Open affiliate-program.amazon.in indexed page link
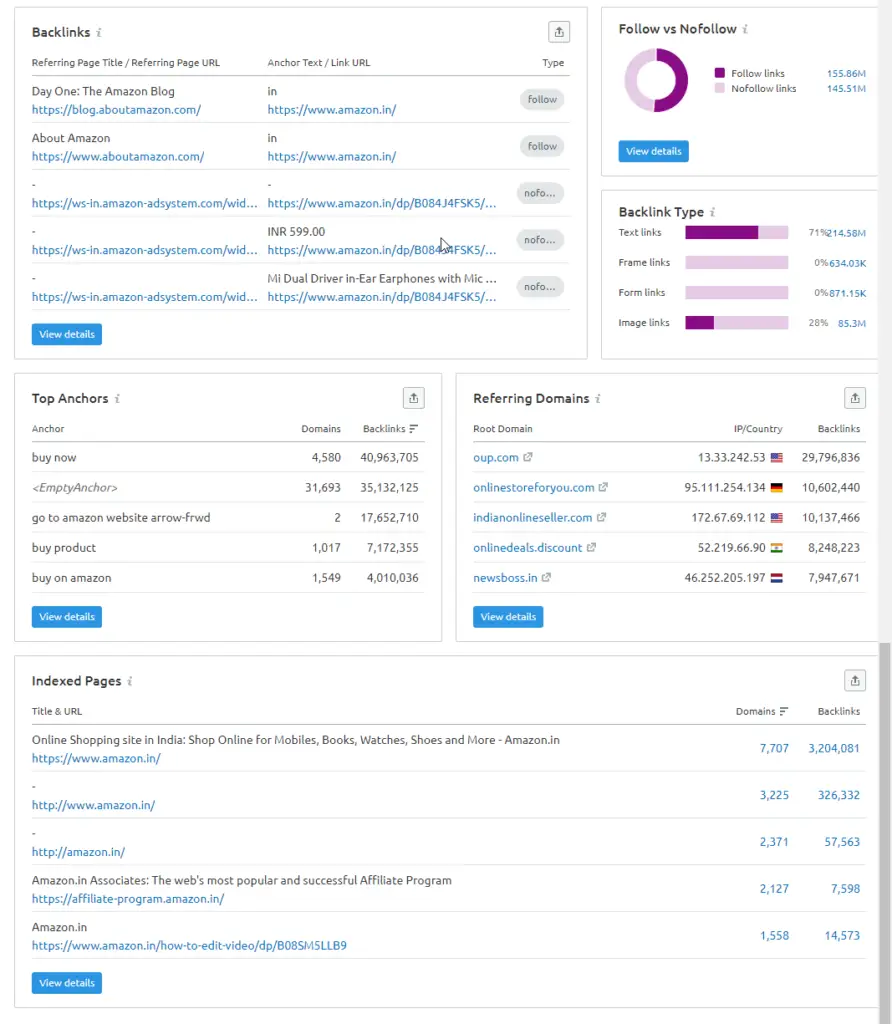 [128, 899]
